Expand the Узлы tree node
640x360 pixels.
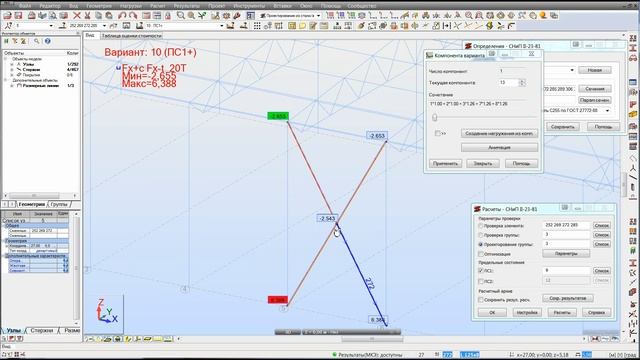pyautogui.click(x=12, y=64)
